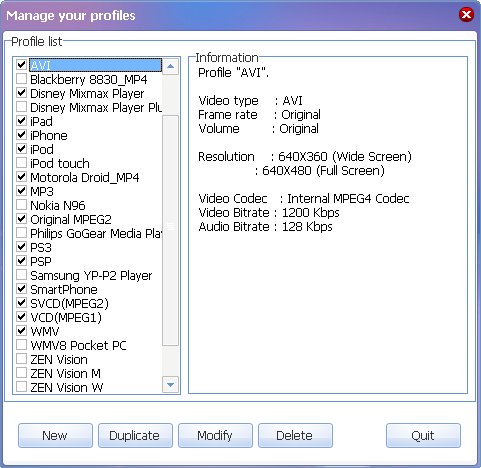Enable the Nokia N96 checkbox
The height and width of the screenshot is (468, 481).
pos(21,204)
